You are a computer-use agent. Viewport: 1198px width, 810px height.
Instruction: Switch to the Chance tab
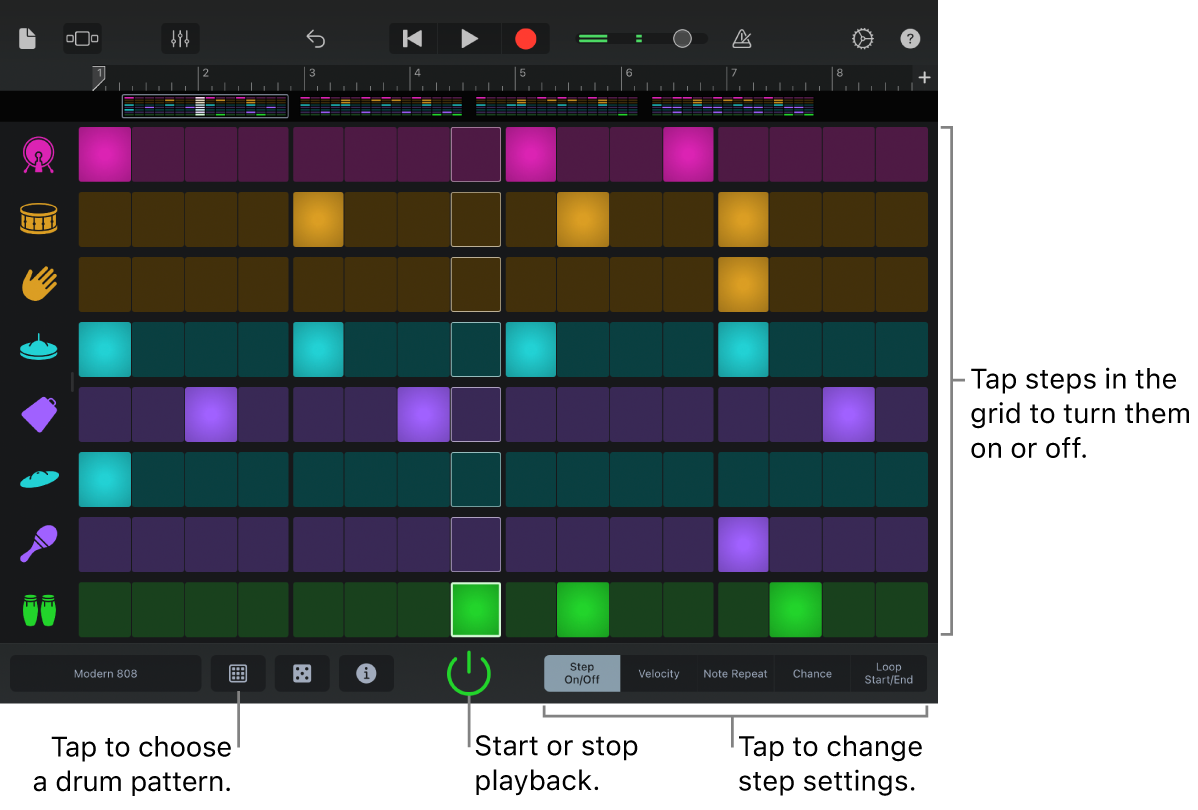[x=812, y=673]
